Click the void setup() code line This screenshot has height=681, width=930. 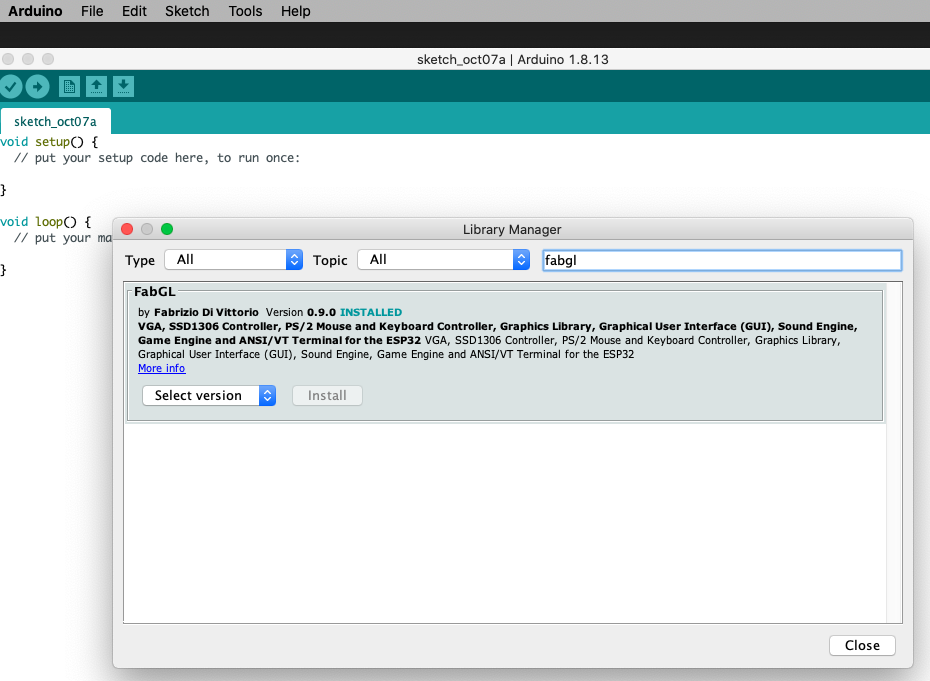click(49, 142)
